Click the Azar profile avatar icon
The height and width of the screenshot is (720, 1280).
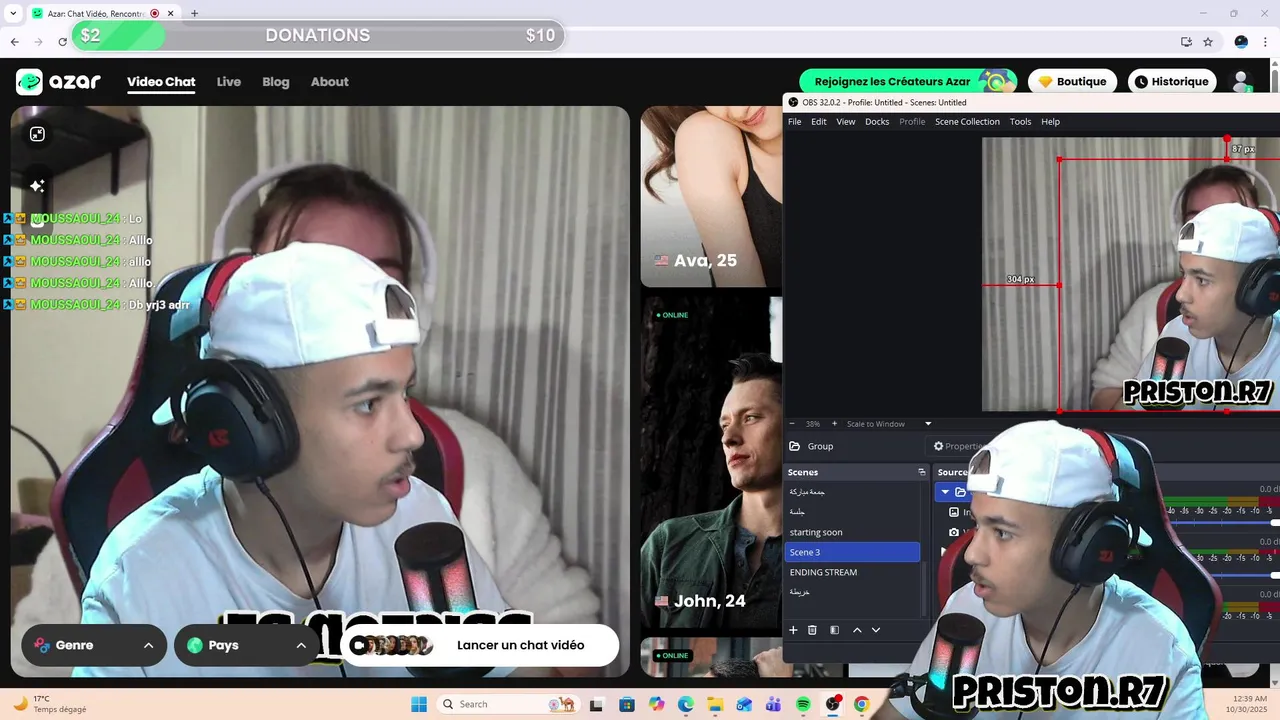coord(1242,82)
